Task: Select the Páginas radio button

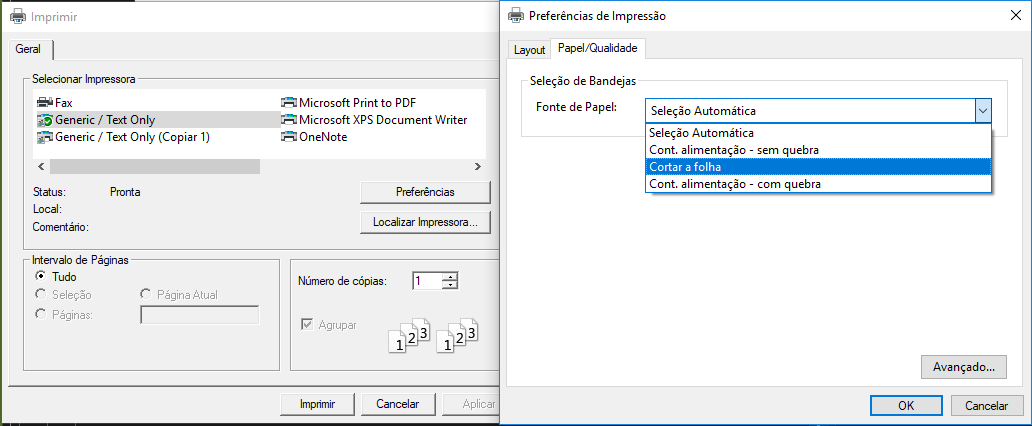Action: [x=41, y=315]
